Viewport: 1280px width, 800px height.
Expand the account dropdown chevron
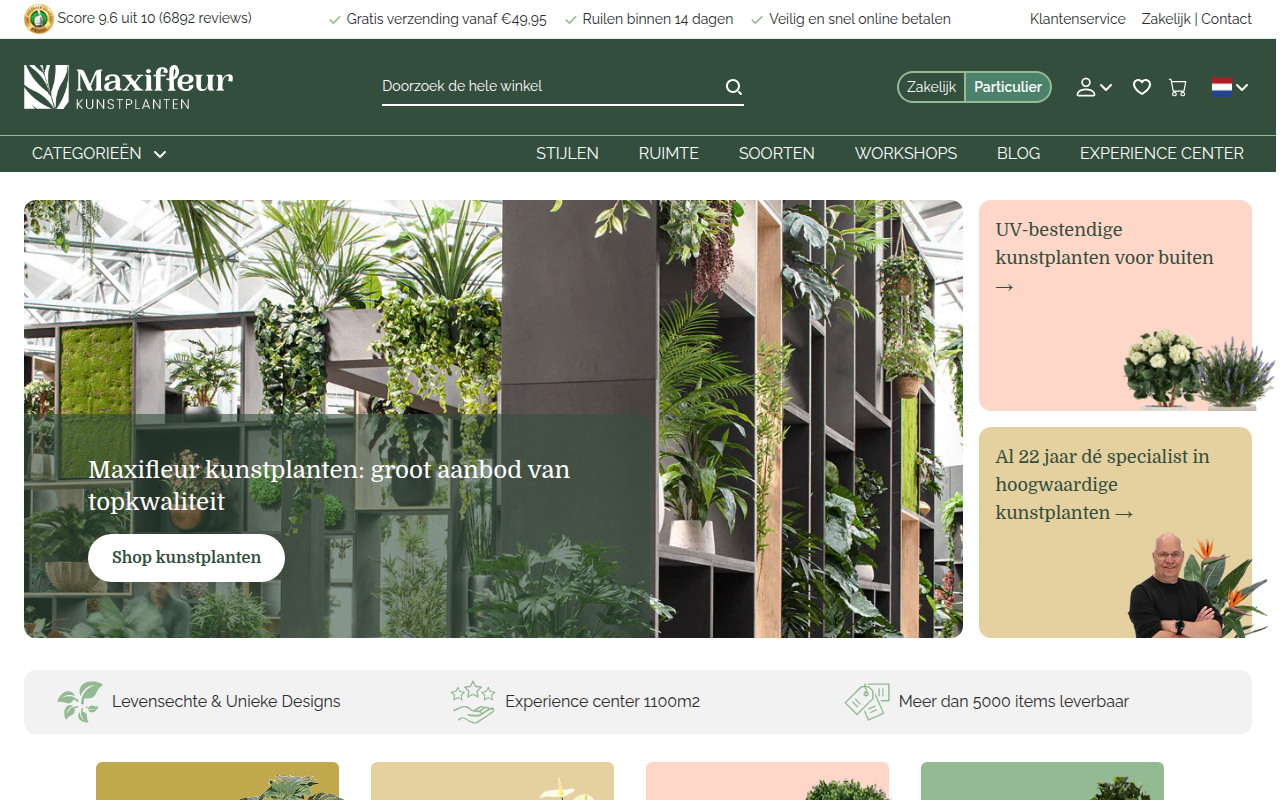1106,88
